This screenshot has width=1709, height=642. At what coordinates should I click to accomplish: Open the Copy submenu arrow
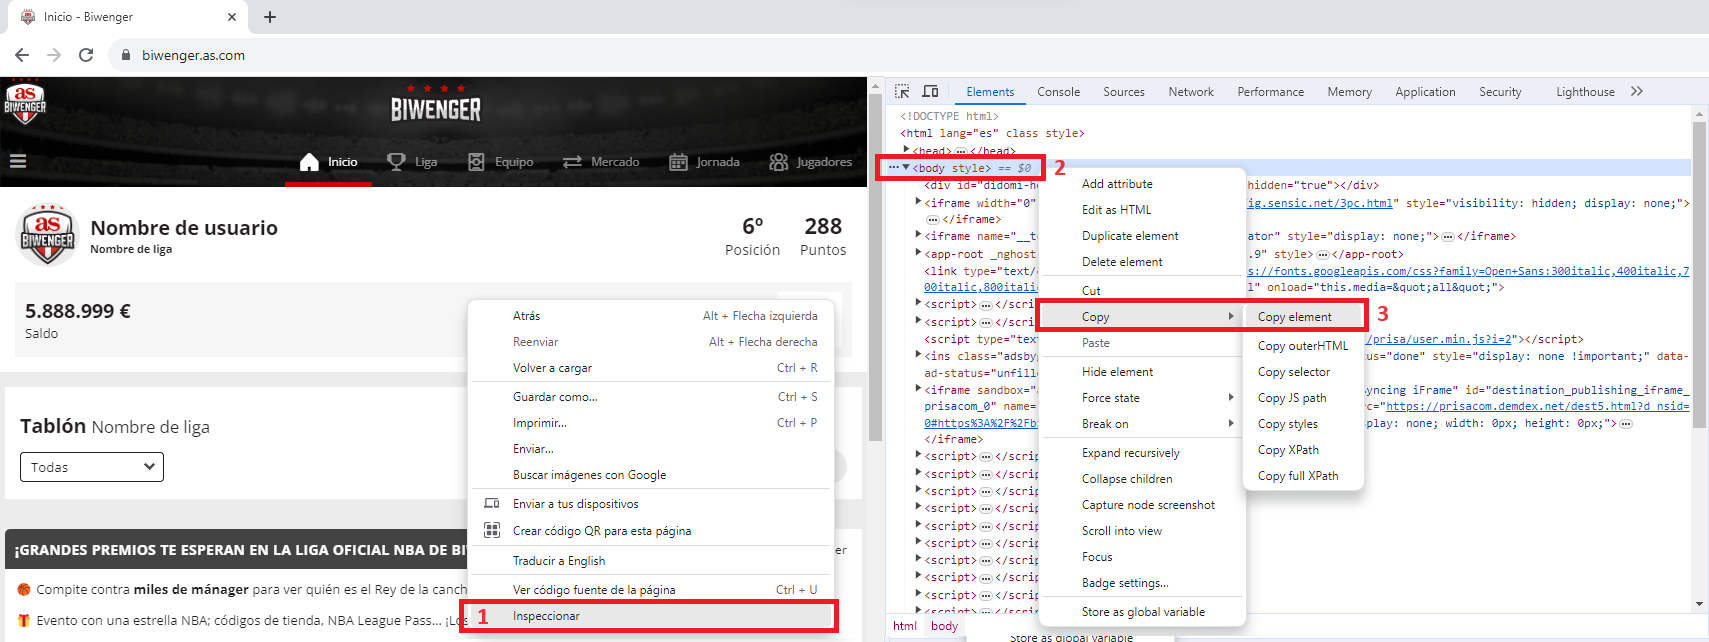pyautogui.click(x=1231, y=317)
